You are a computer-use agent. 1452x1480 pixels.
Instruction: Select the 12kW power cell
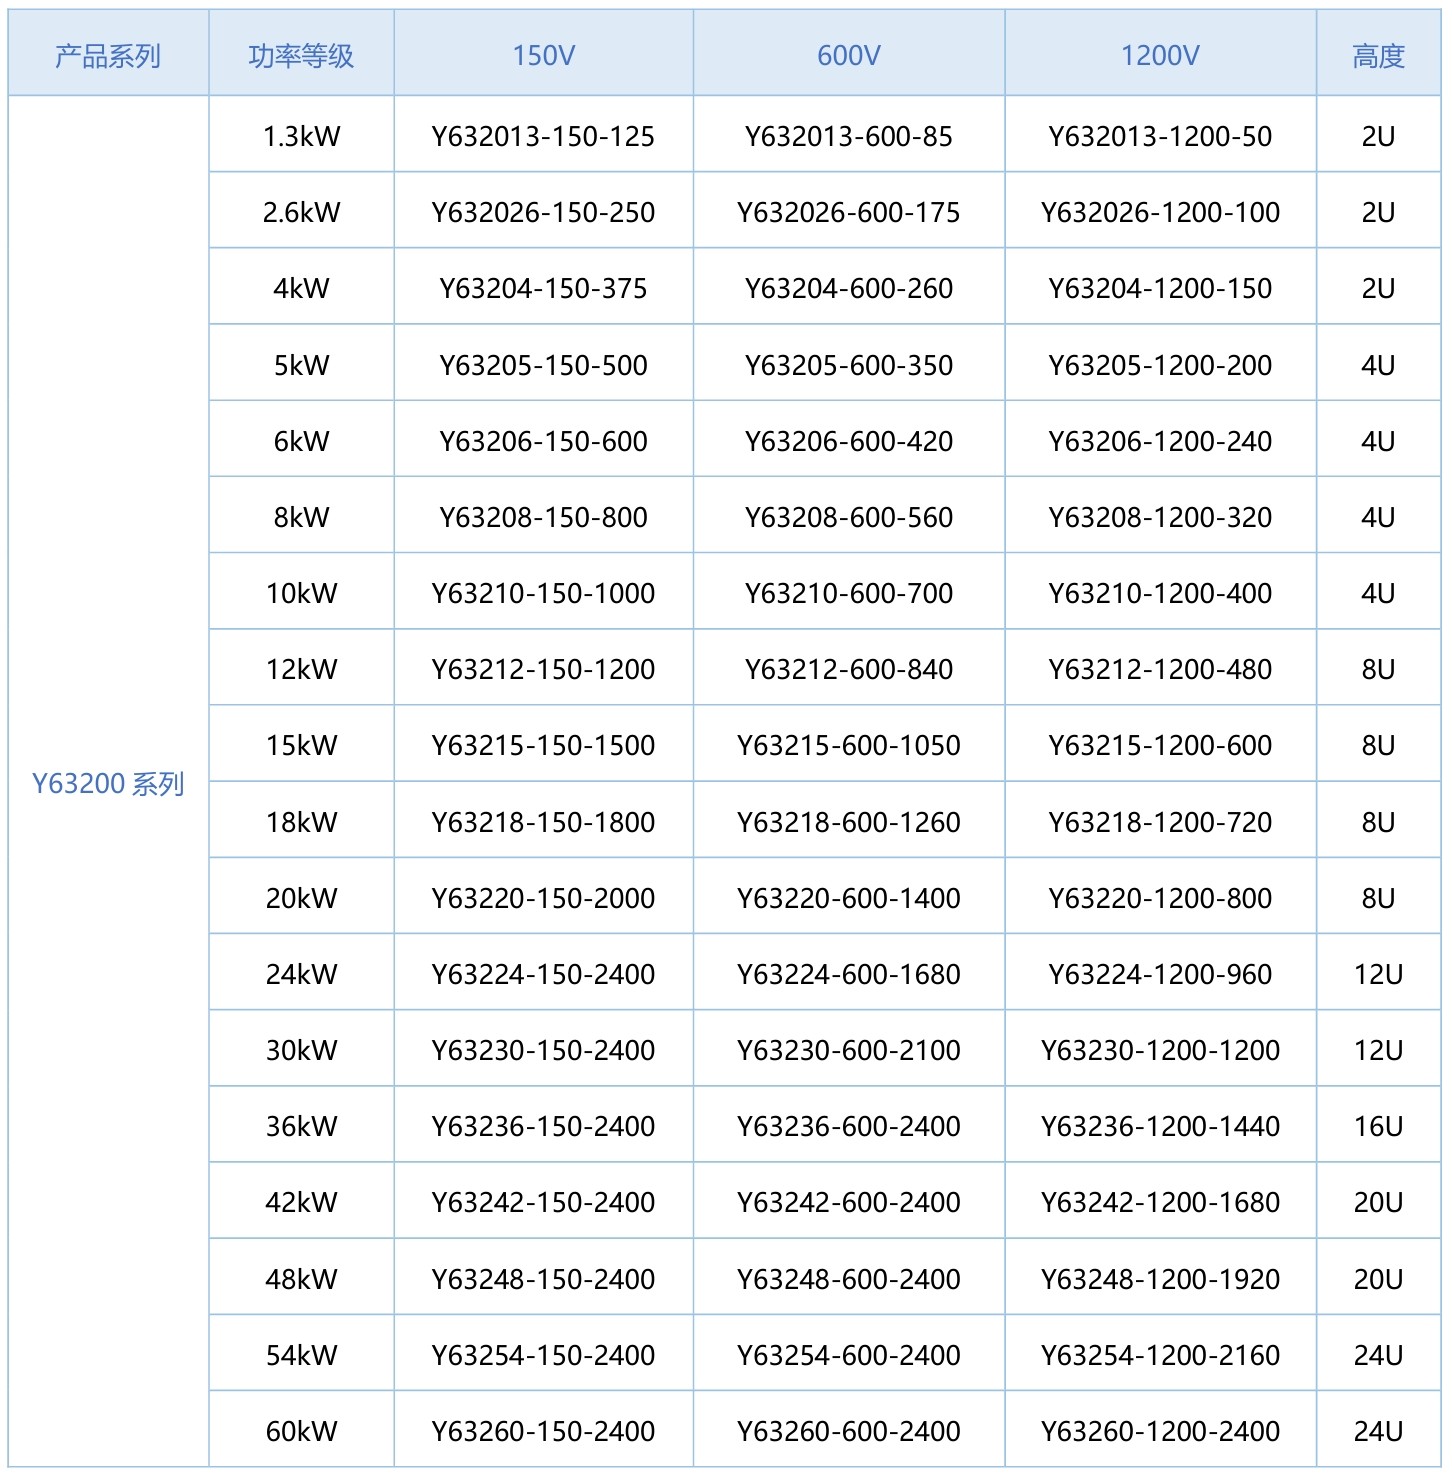pos(301,669)
